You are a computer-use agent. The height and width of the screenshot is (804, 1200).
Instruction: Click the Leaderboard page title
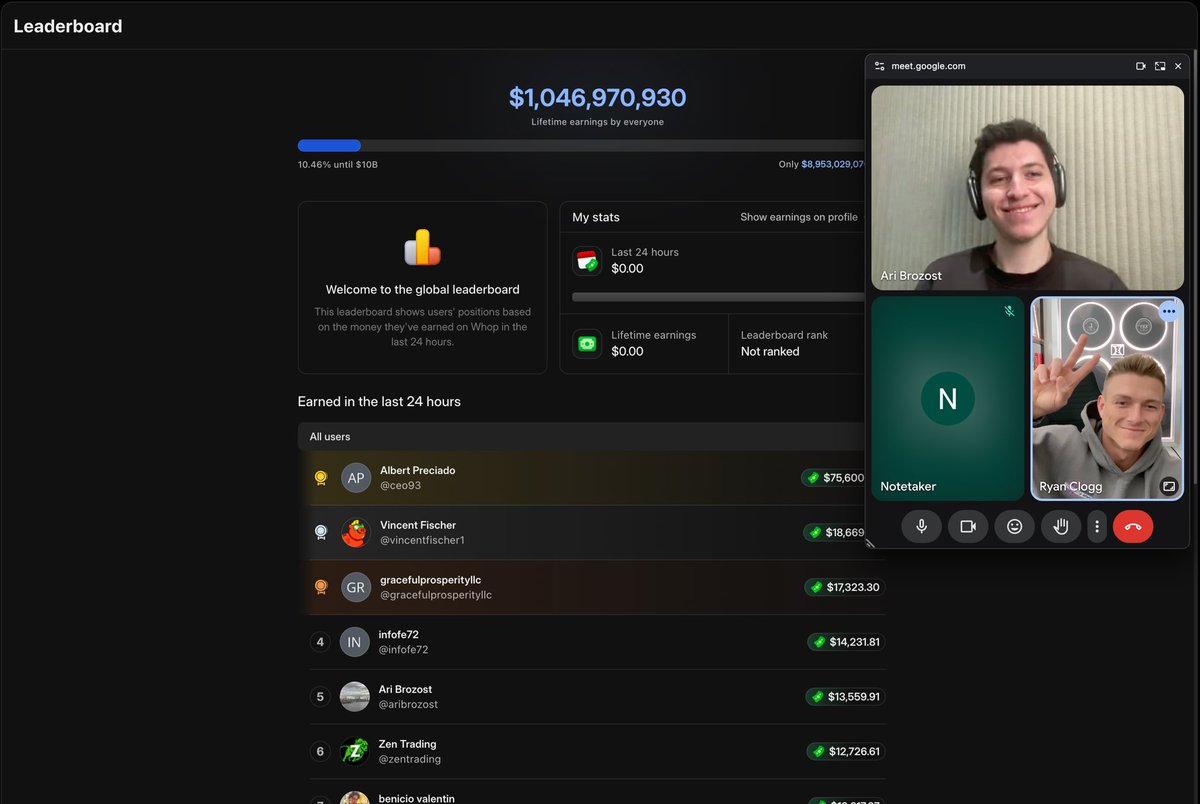coord(68,26)
